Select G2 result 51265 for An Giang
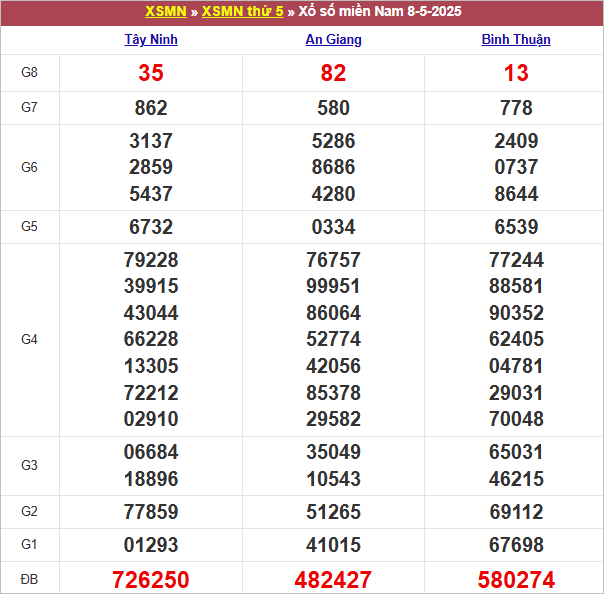 point(333,512)
